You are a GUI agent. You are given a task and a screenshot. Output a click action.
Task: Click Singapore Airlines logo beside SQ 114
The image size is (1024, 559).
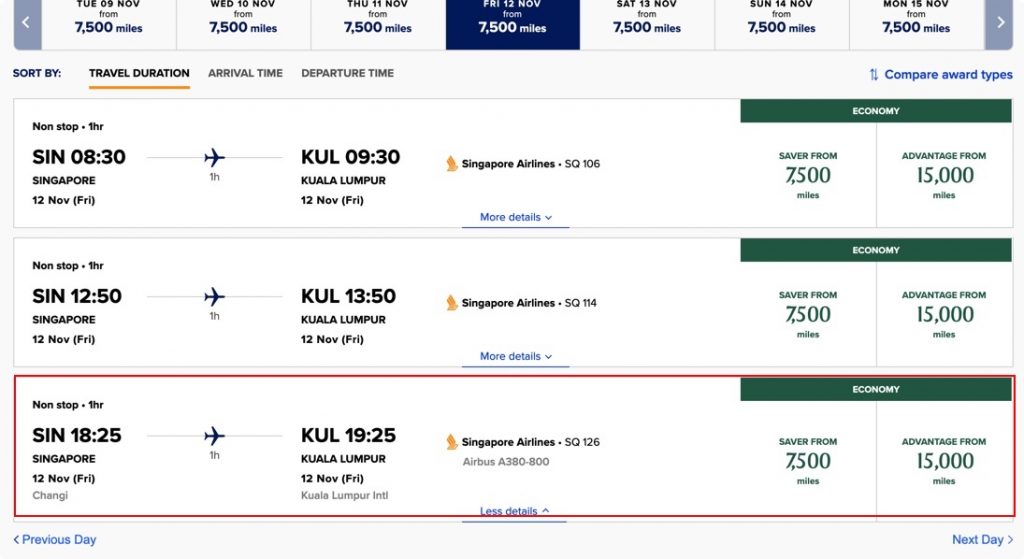(451, 302)
